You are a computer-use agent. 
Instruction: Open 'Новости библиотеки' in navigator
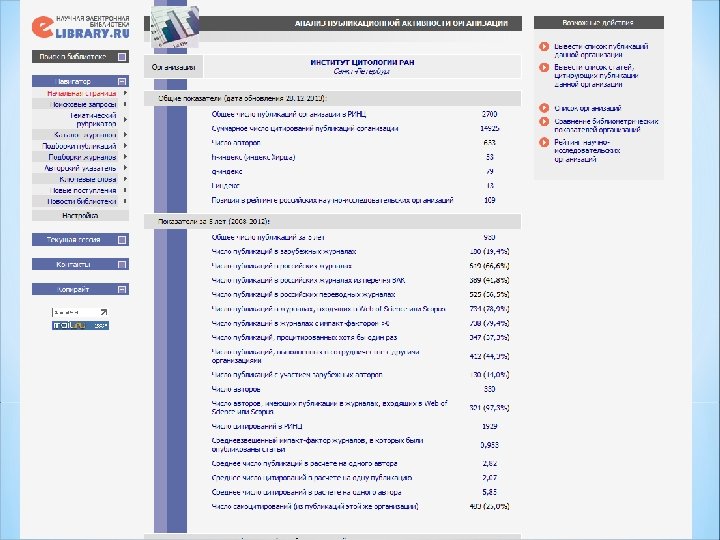(82, 201)
